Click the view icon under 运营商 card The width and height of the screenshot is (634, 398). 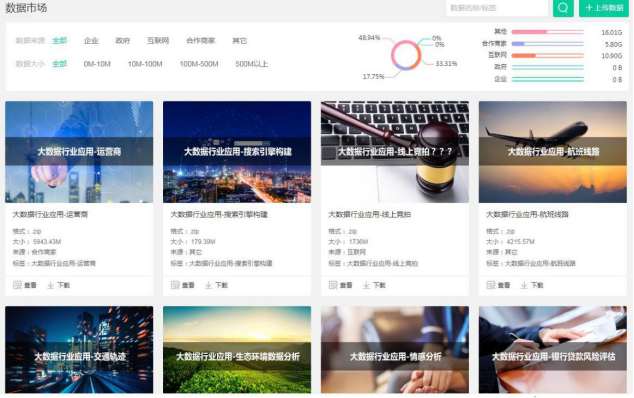point(17,285)
